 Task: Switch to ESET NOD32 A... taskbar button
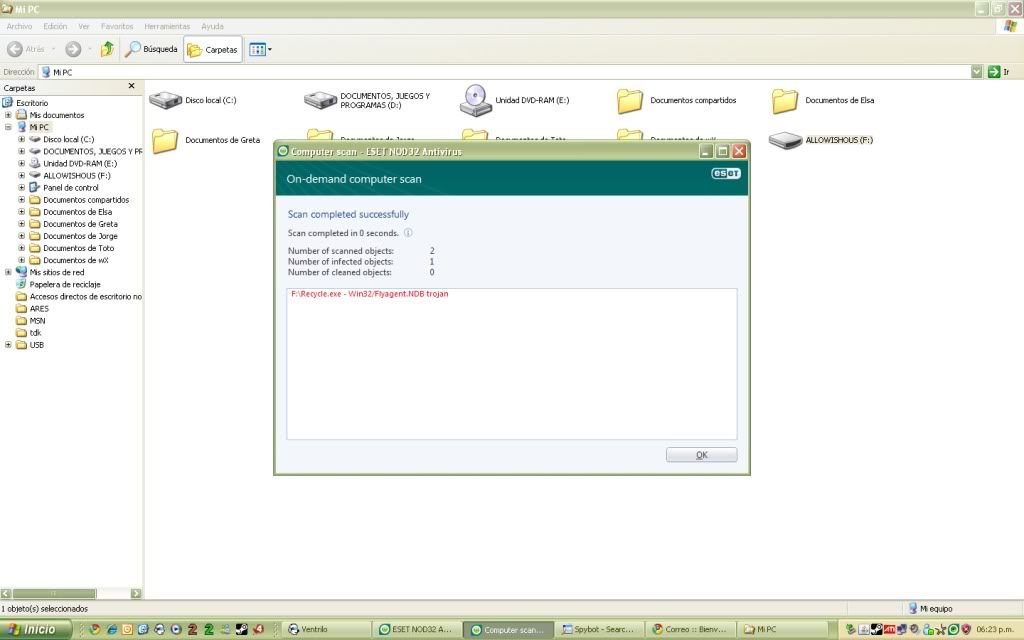pos(415,630)
